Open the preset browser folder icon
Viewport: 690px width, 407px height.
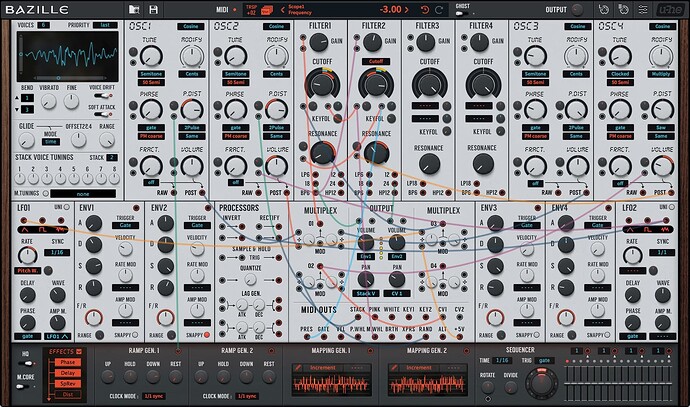[134, 9]
